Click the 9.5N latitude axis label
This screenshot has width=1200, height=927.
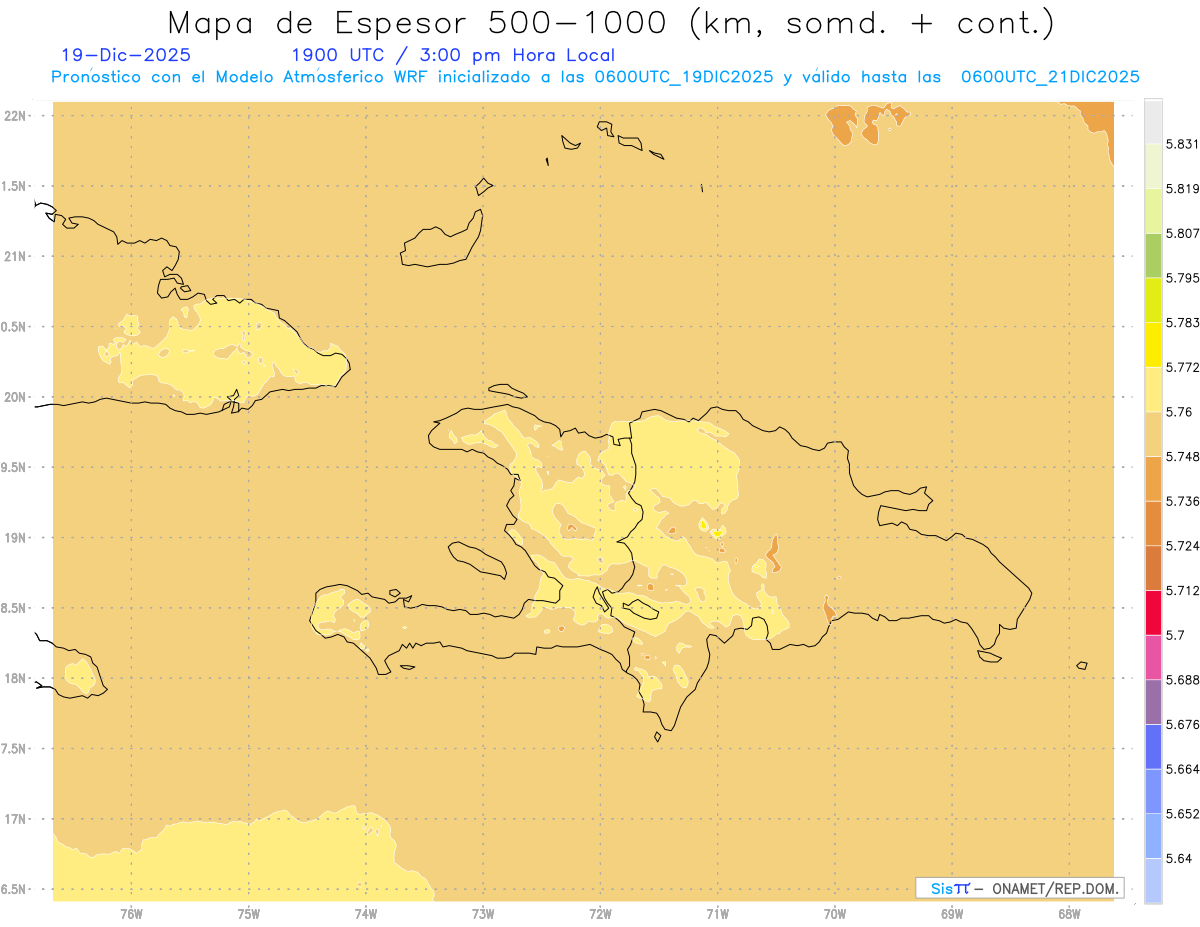click(14, 467)
